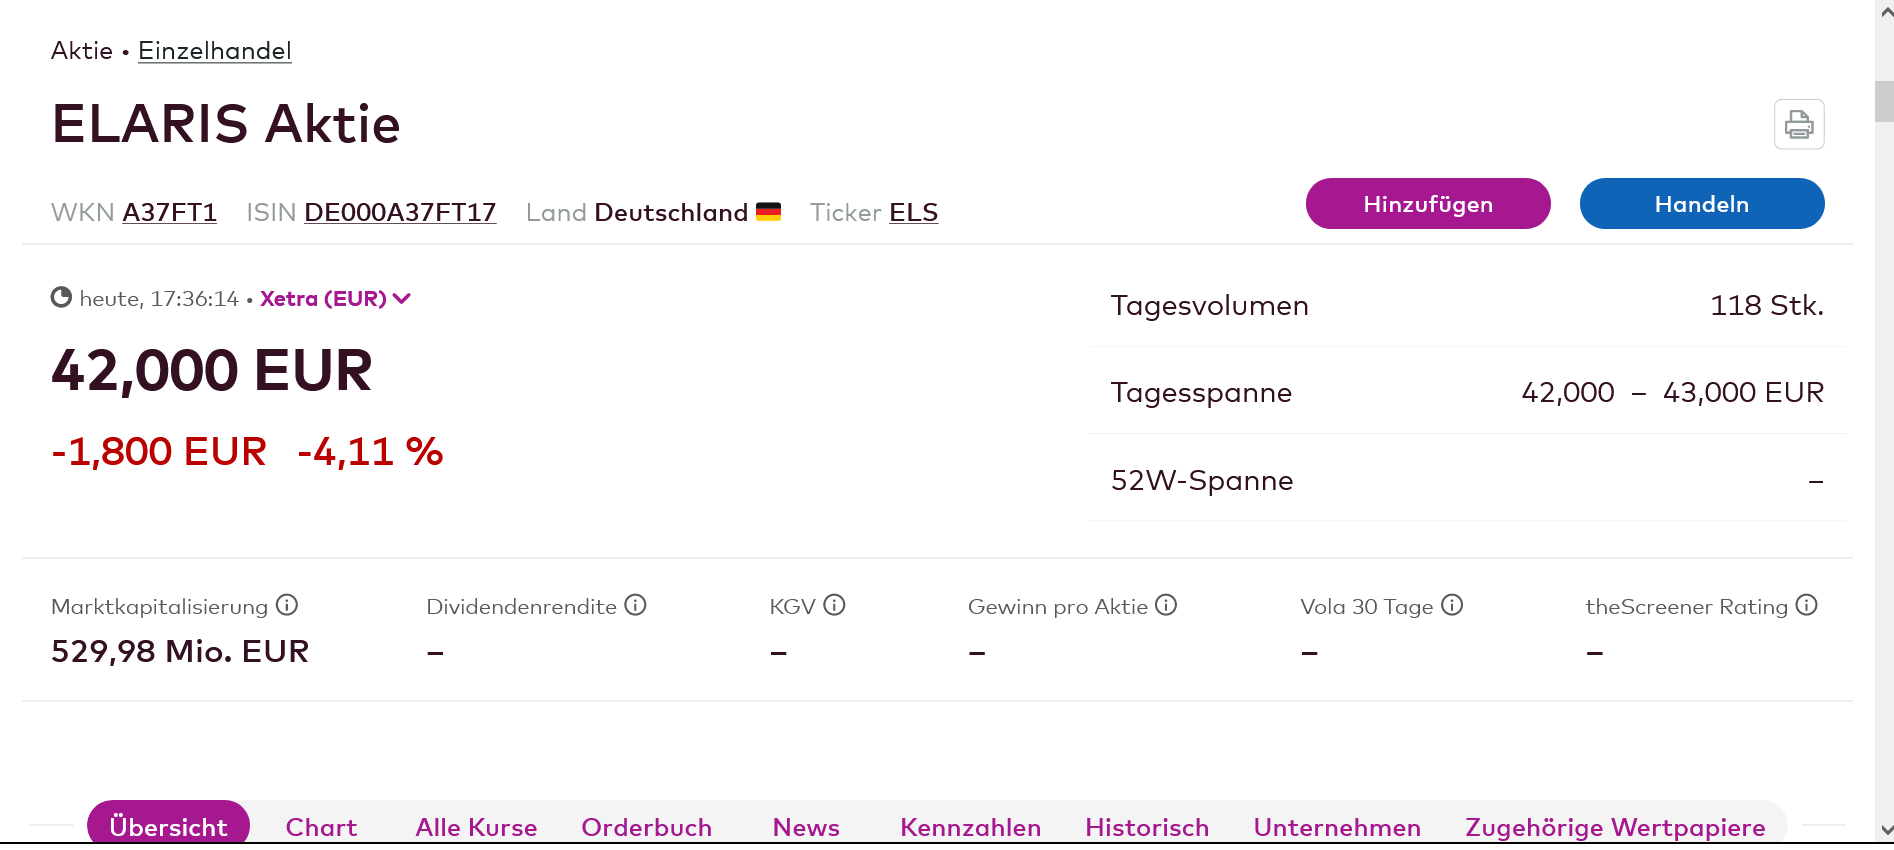1894x850 pixels.
Task: Switch to the Chart tab
Action: pyautogui.click(x=321, y=827)
